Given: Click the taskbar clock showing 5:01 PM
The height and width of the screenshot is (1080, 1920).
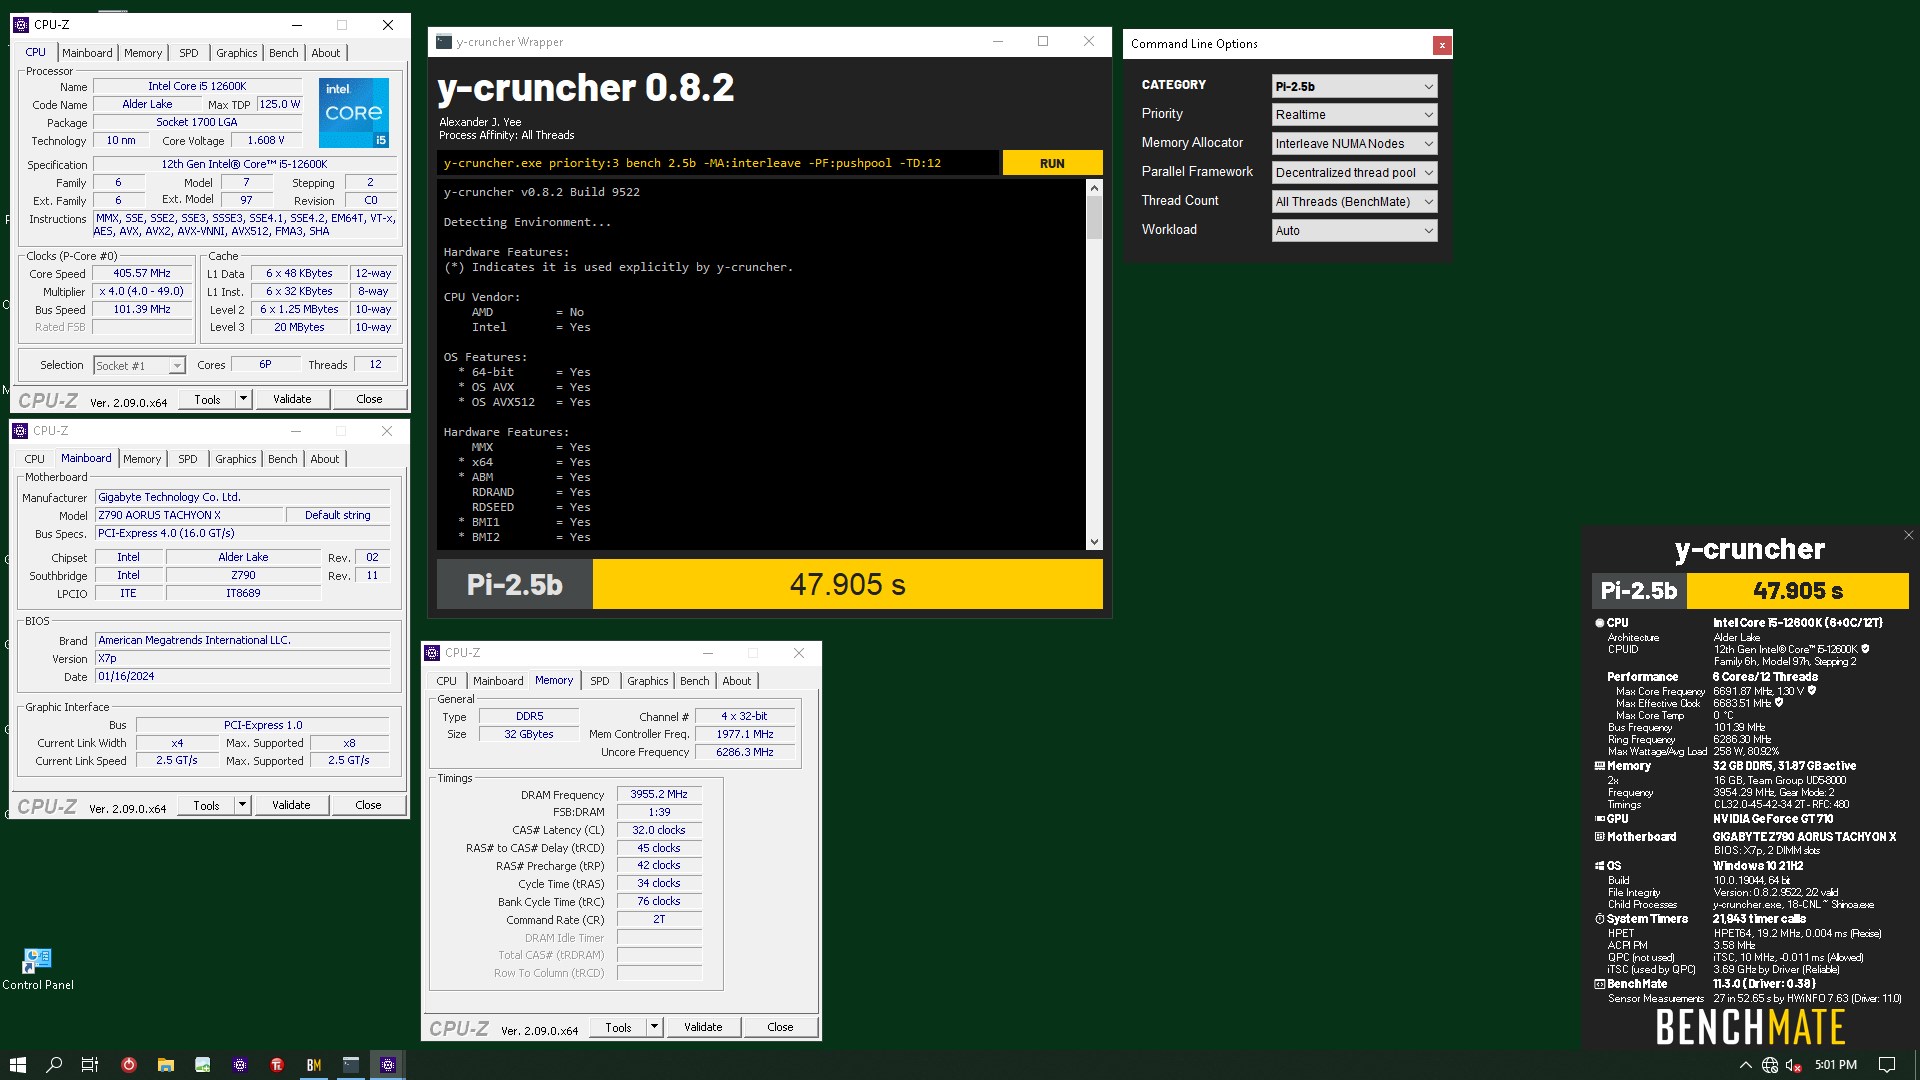Looking at the screenshot, I should click(1835, 1065).
